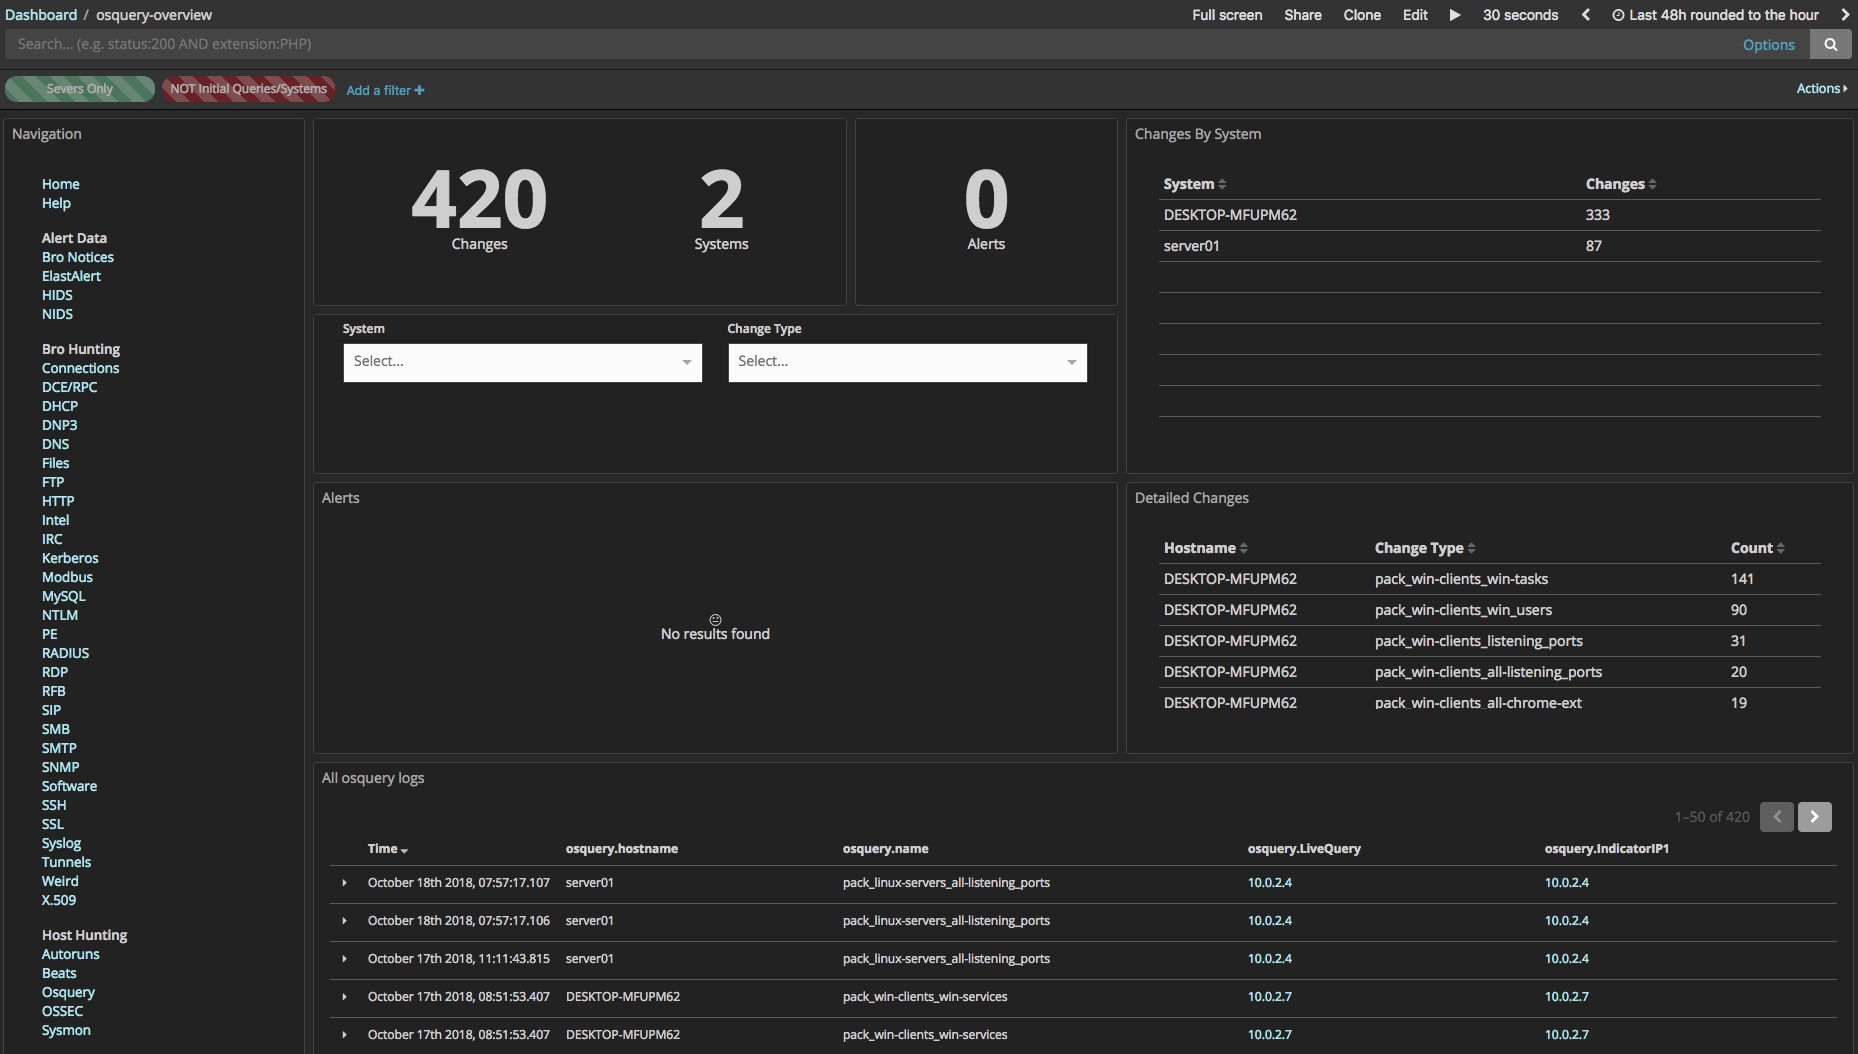This screenshot has height=1054, width=1858.
Task: Go to previous time range arrow
Action: [1585, 15]
